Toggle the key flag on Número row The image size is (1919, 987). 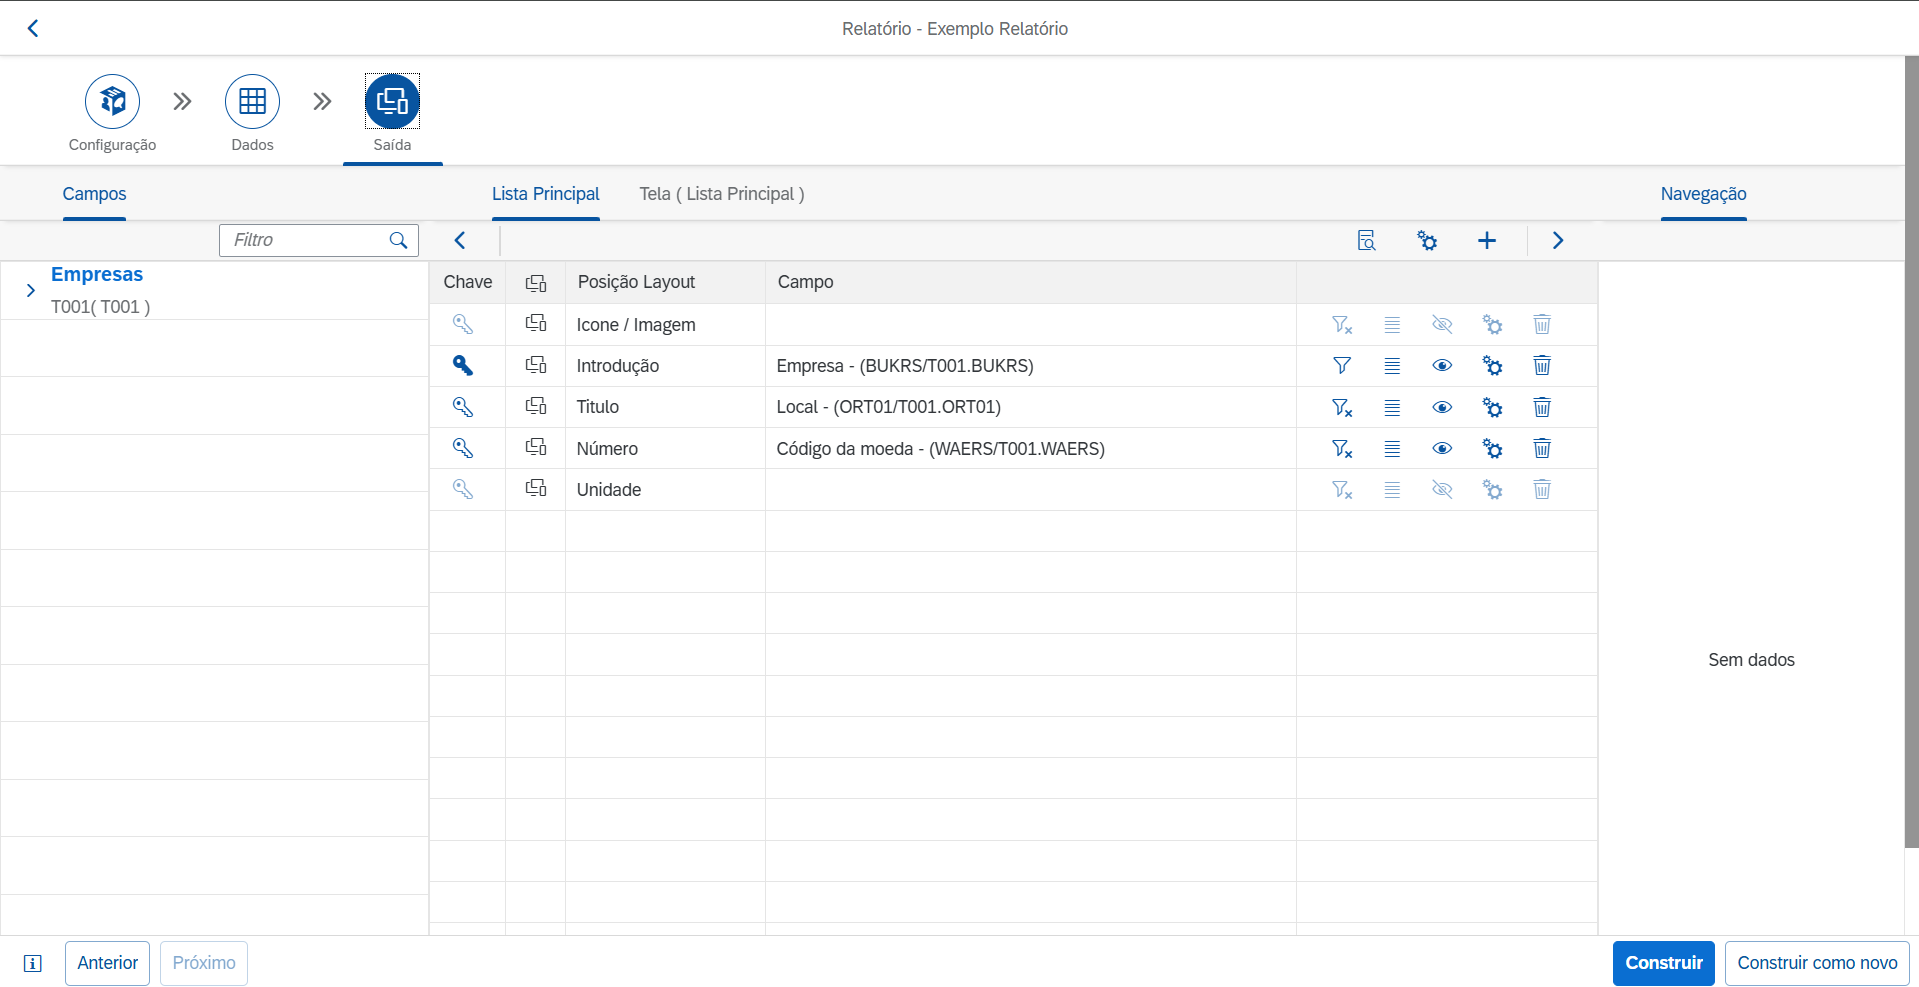(x=462, y=449)
